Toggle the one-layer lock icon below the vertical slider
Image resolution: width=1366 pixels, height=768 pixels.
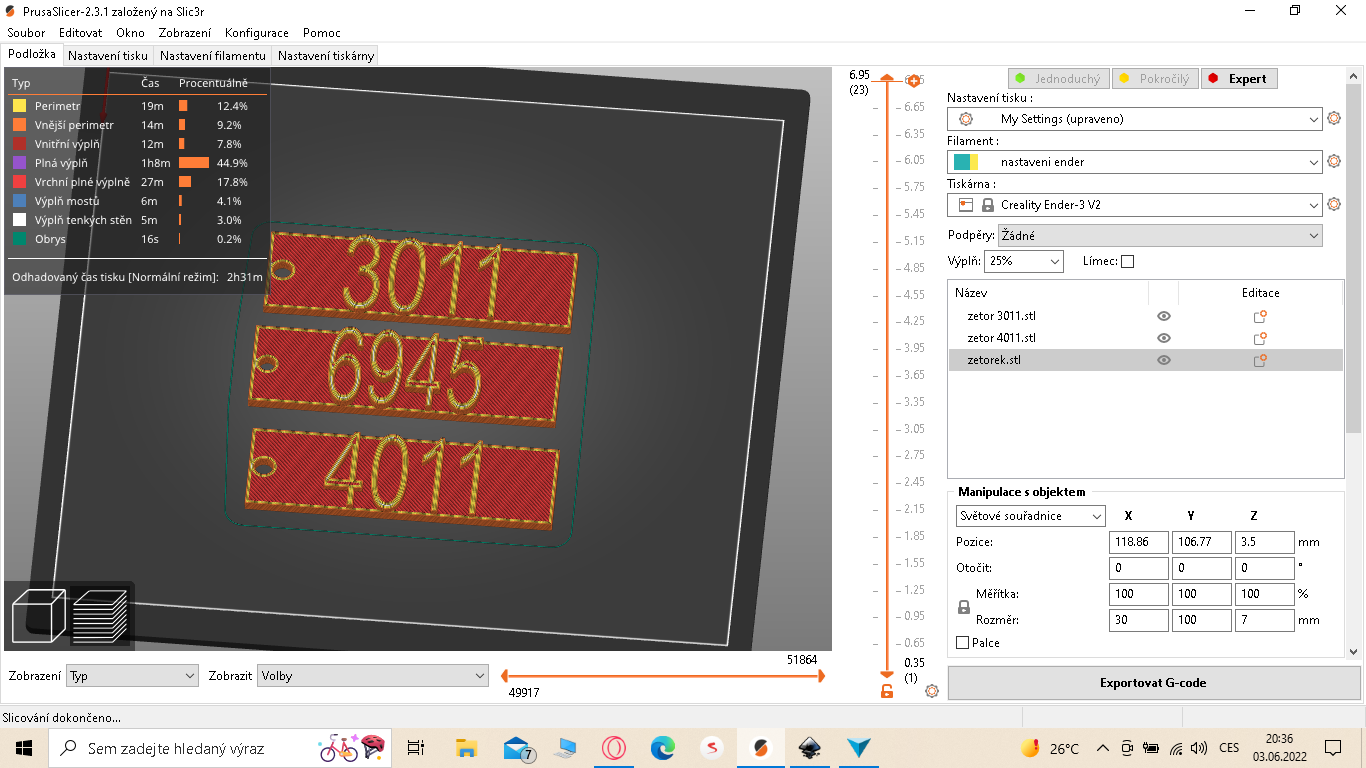pos(886,691)
